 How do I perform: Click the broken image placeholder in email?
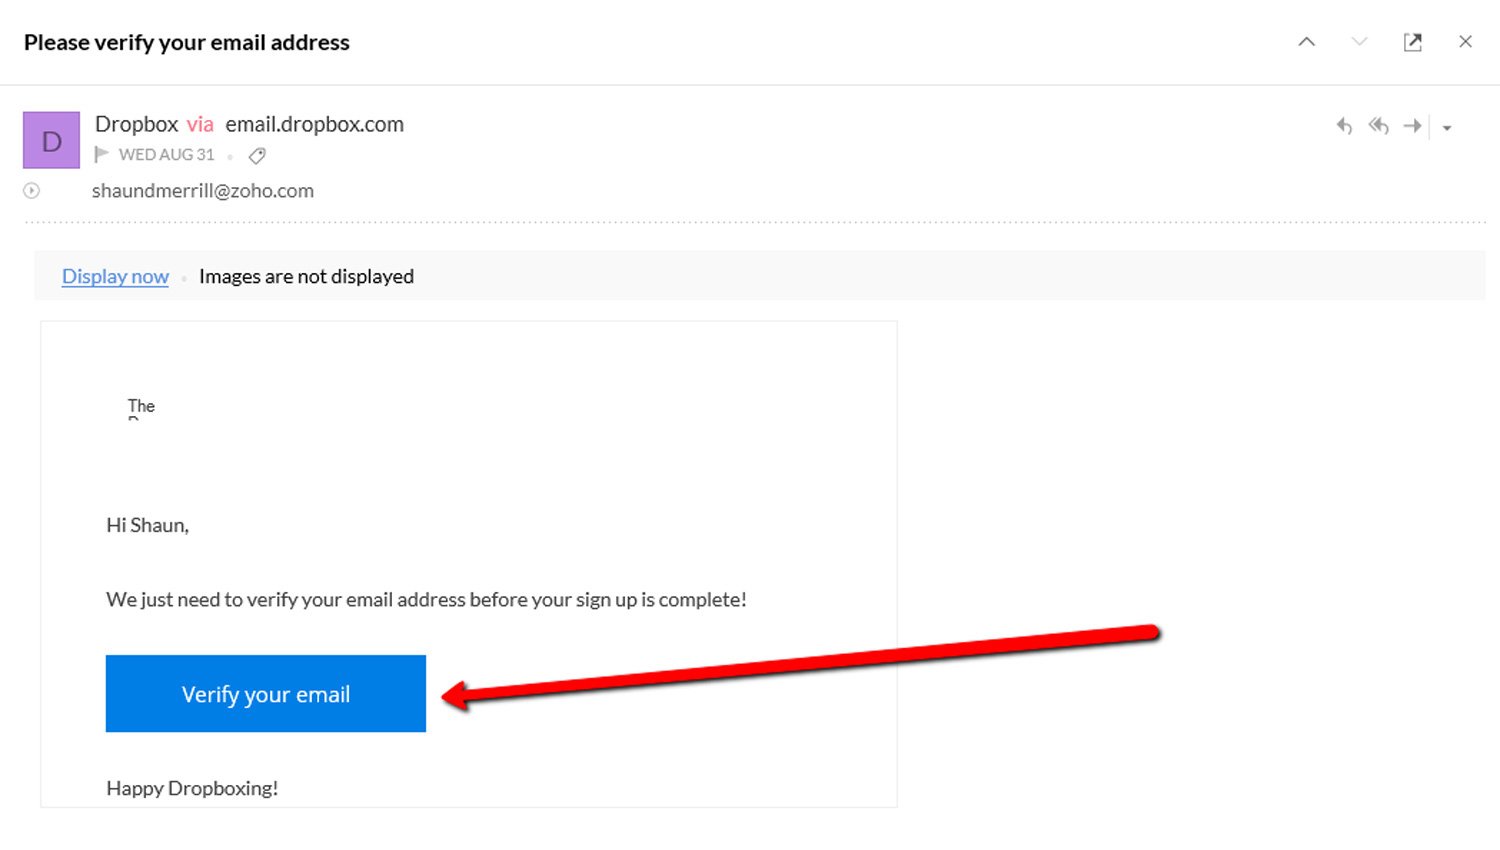pos(141,408)
